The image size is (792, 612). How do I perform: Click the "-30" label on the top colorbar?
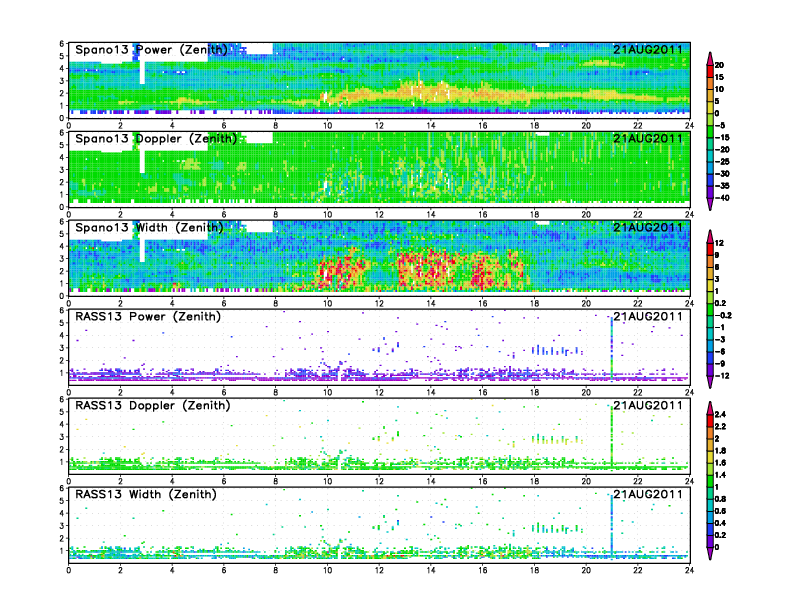point(722,174)
